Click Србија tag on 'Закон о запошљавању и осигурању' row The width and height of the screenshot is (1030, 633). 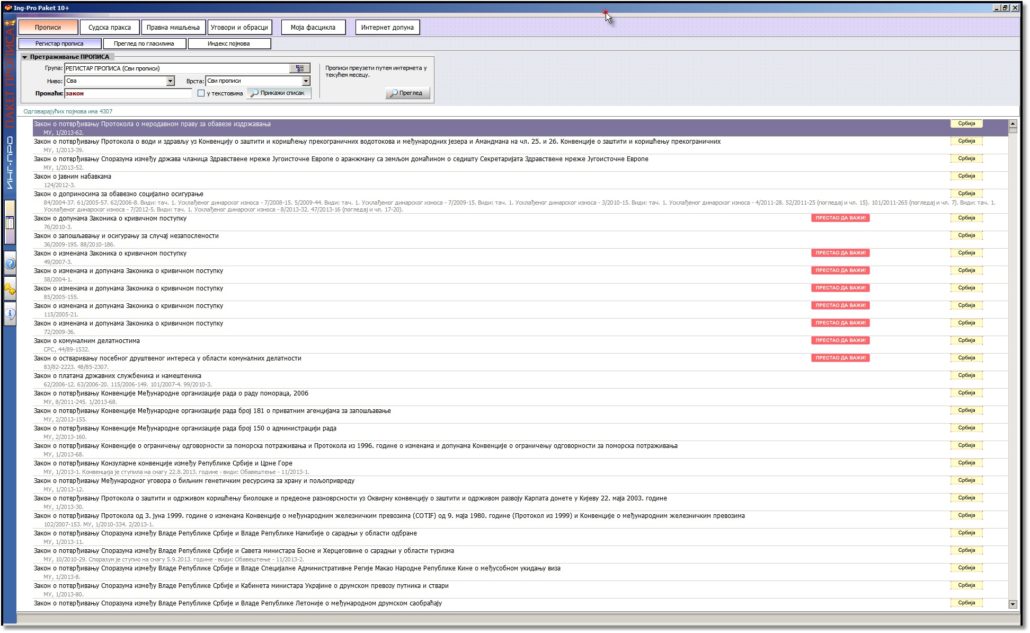point(966,235)
